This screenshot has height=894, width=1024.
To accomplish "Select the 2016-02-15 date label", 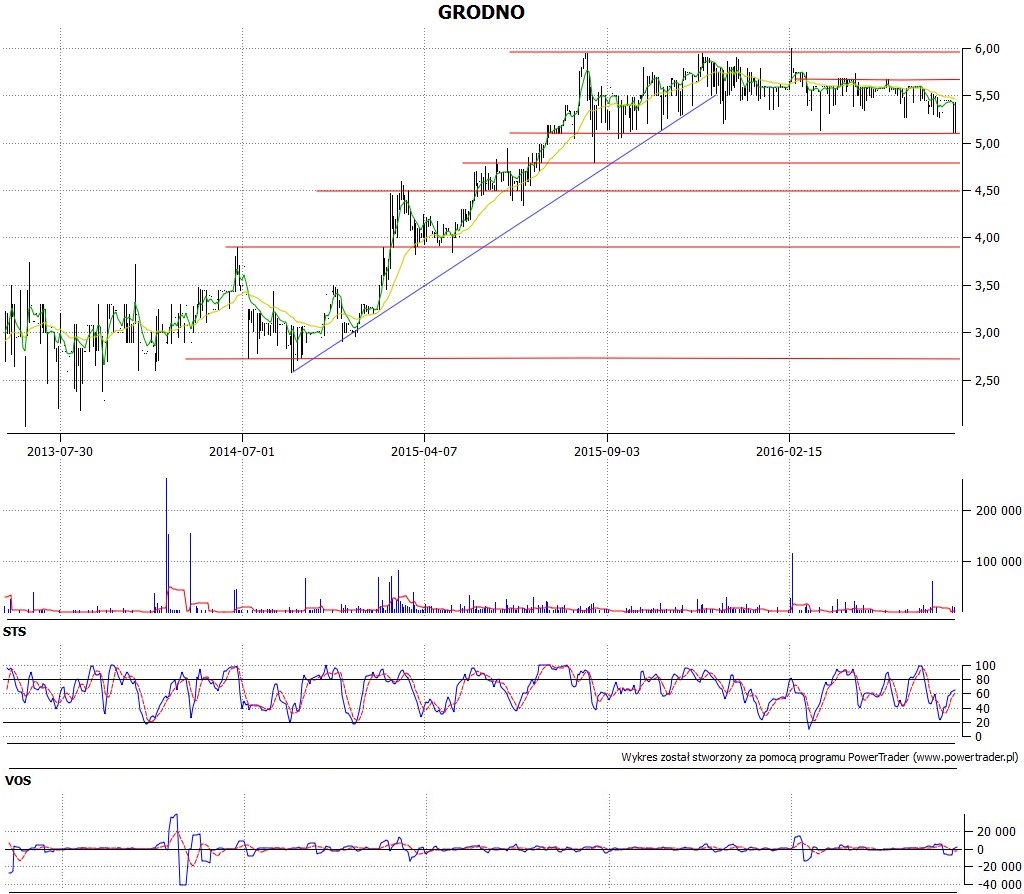I will point(789,451).
